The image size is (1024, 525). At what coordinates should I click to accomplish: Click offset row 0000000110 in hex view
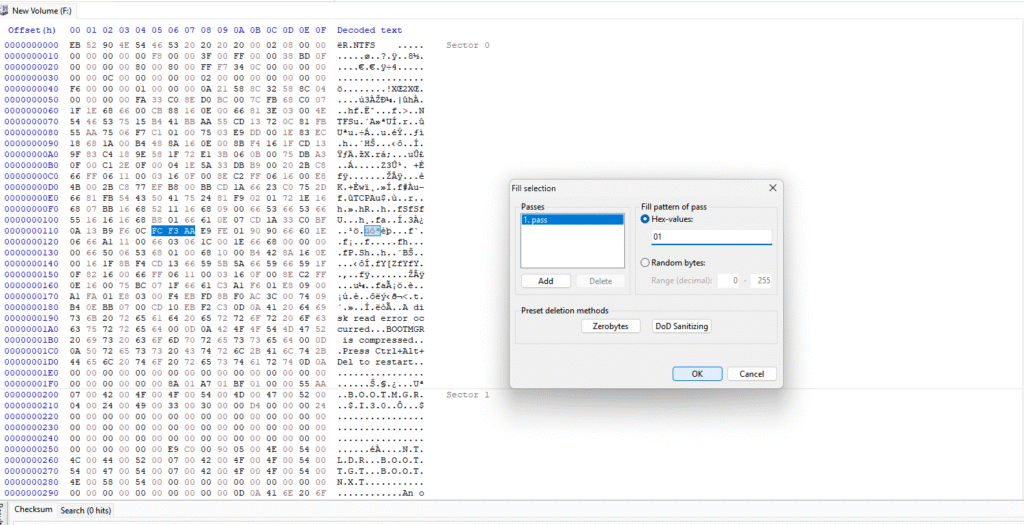[31, 231]
